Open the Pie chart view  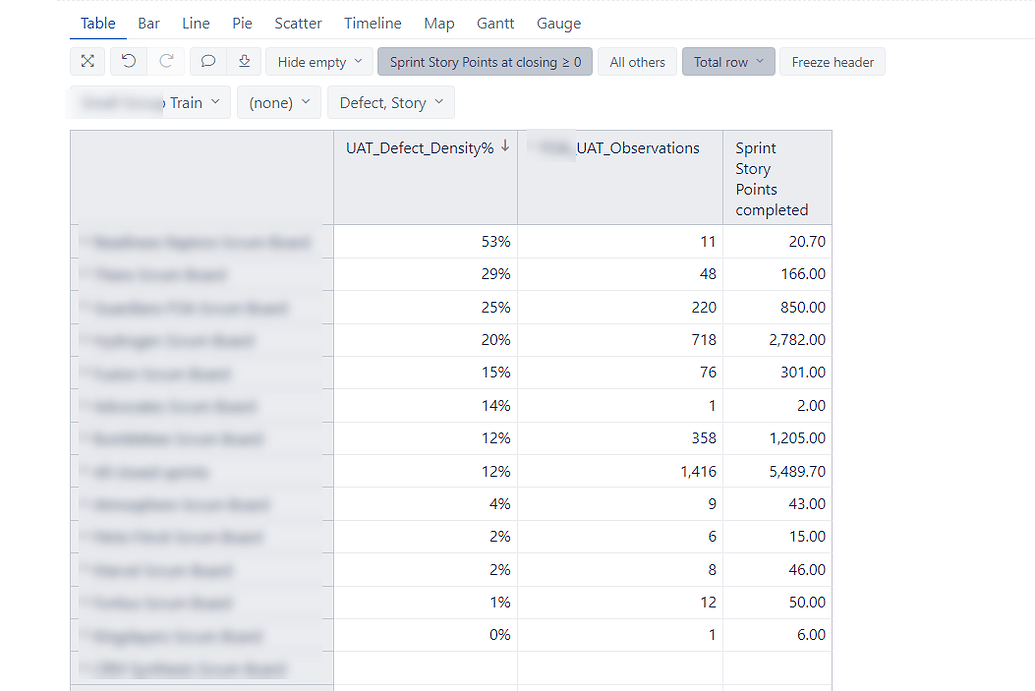(x=241, y=23)
